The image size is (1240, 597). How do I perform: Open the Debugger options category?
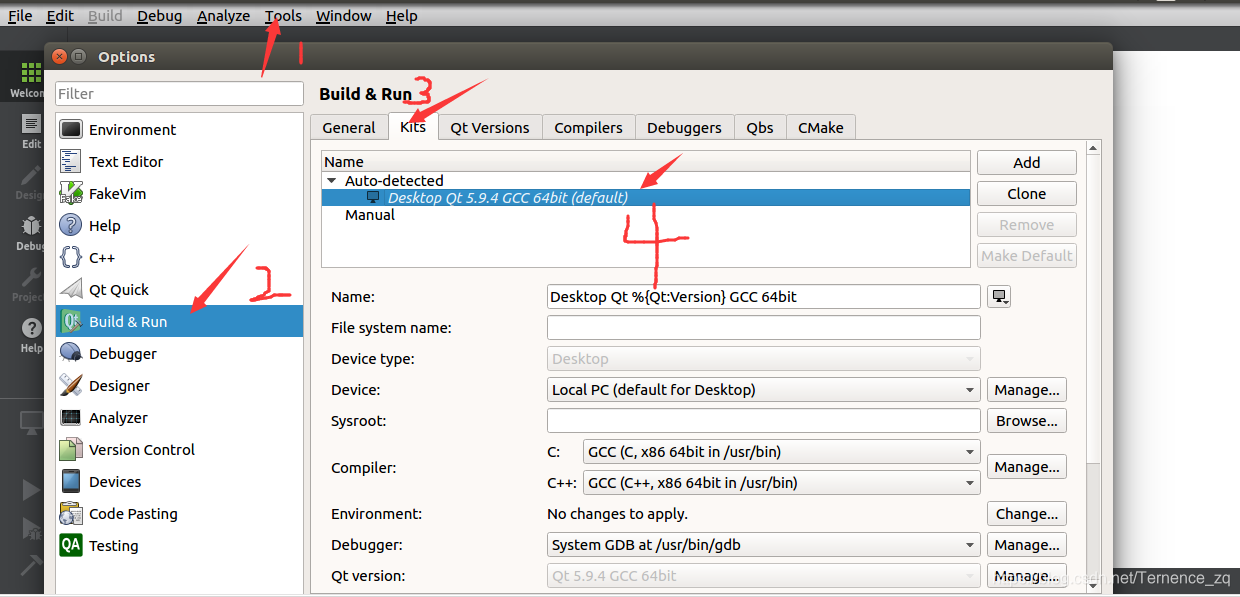point(180,354)
